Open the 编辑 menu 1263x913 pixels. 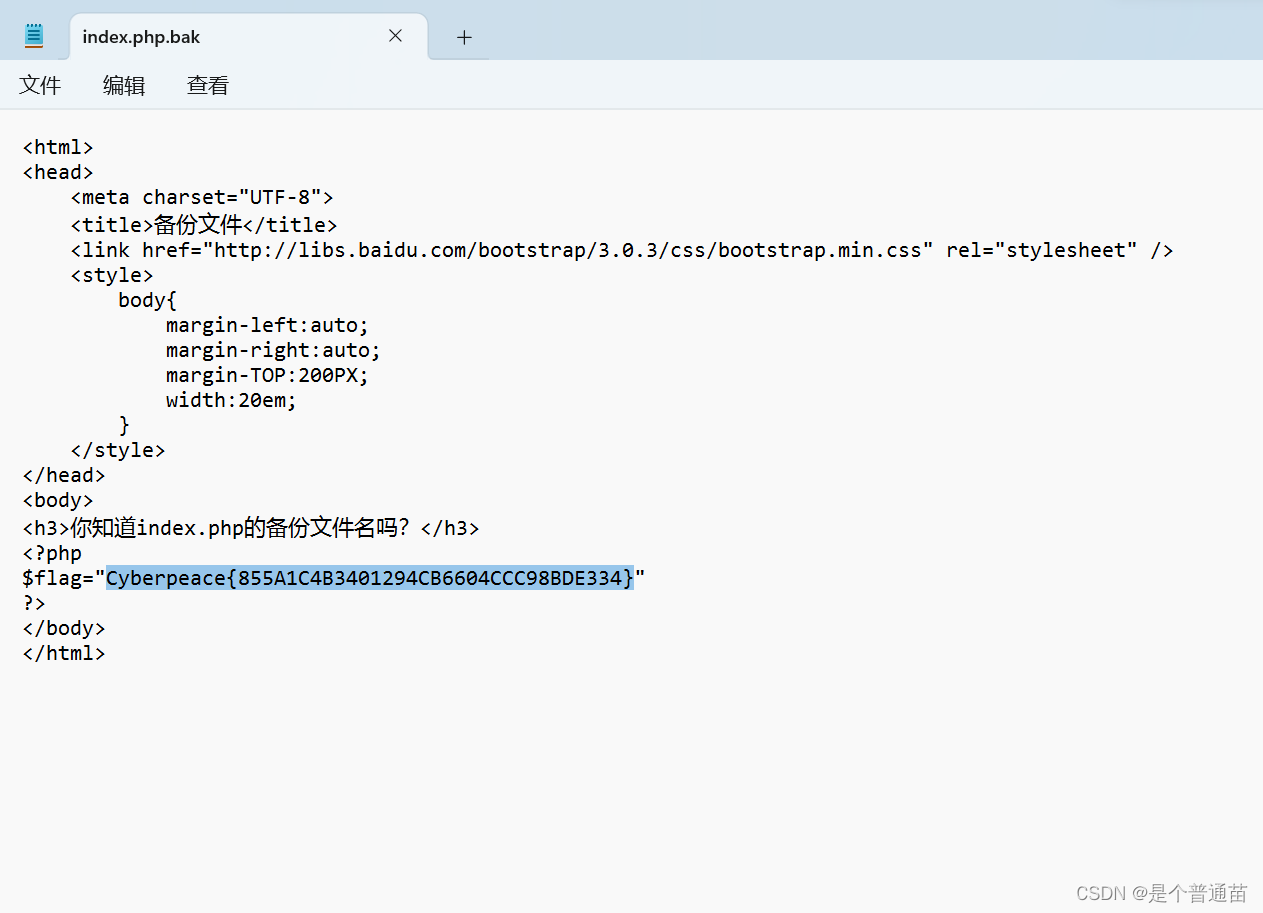click(x=123, y=85)
